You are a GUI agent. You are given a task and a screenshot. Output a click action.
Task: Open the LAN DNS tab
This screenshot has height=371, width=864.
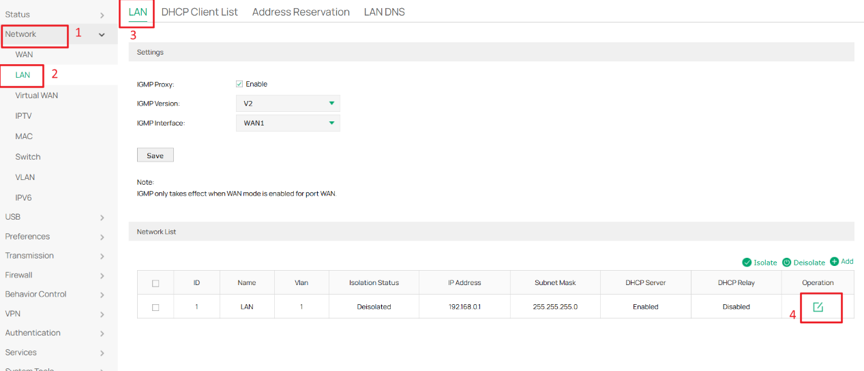point(384,12)
